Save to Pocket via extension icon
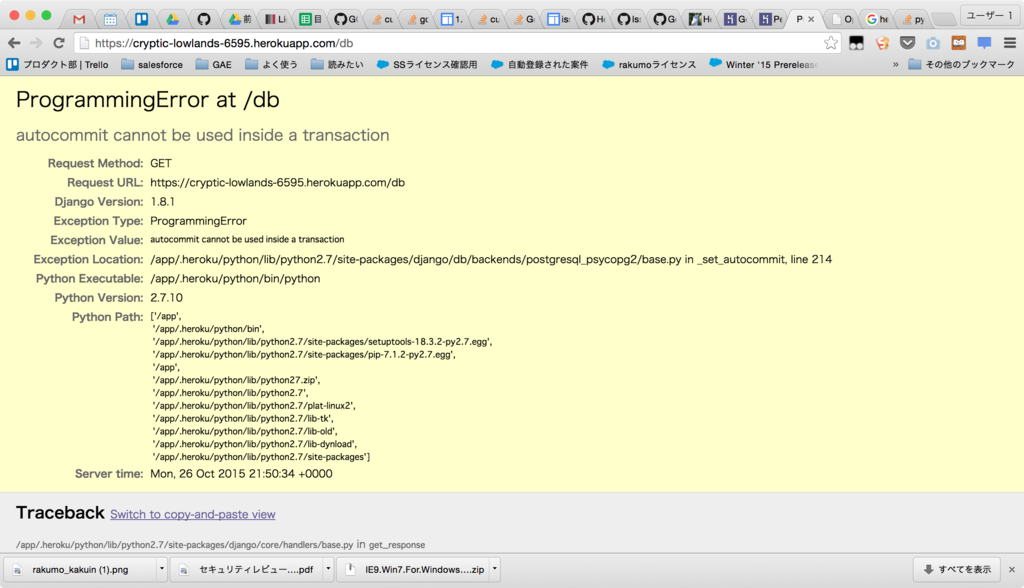Viewport: 1024px width, 588px height. pos(907,44)
